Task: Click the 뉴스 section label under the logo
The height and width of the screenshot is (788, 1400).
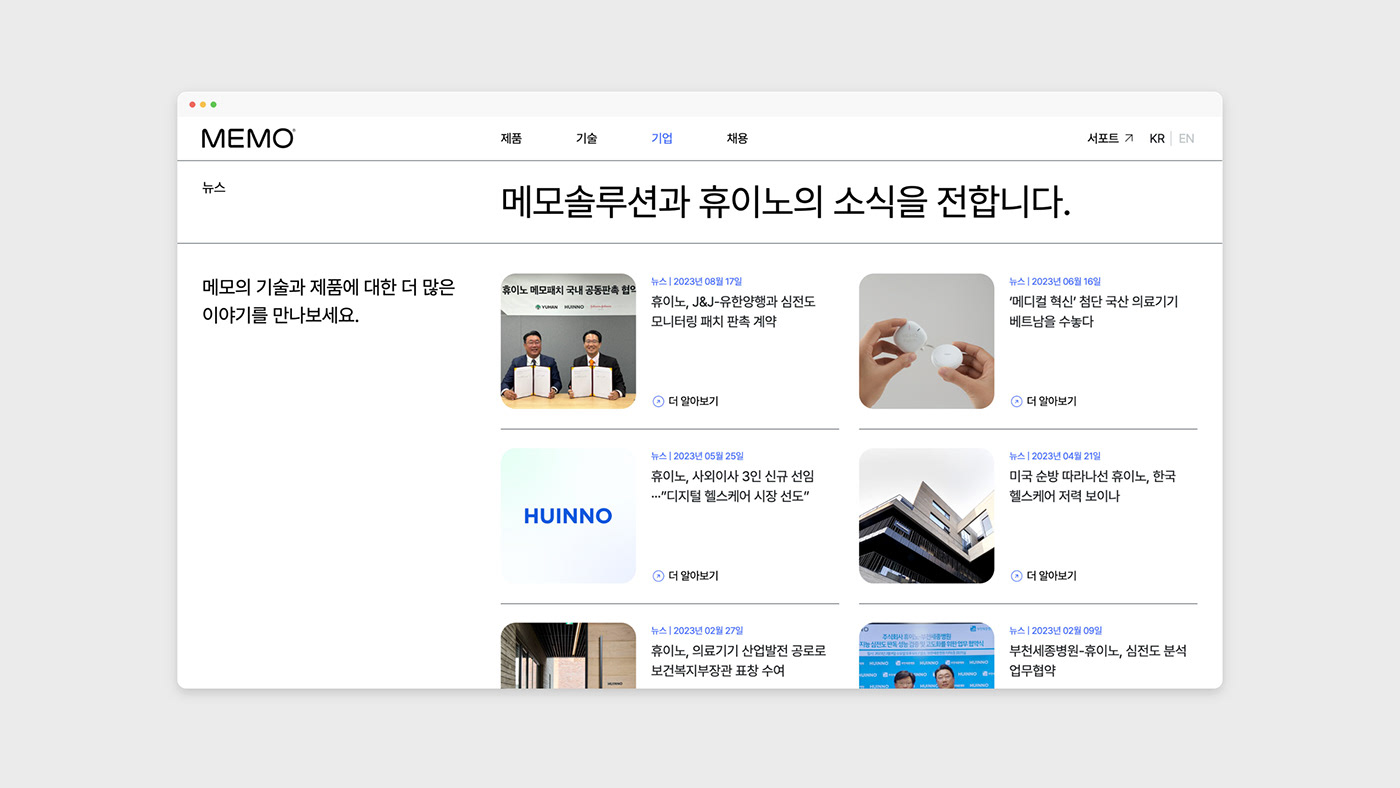Action: [x=214, y=187]
